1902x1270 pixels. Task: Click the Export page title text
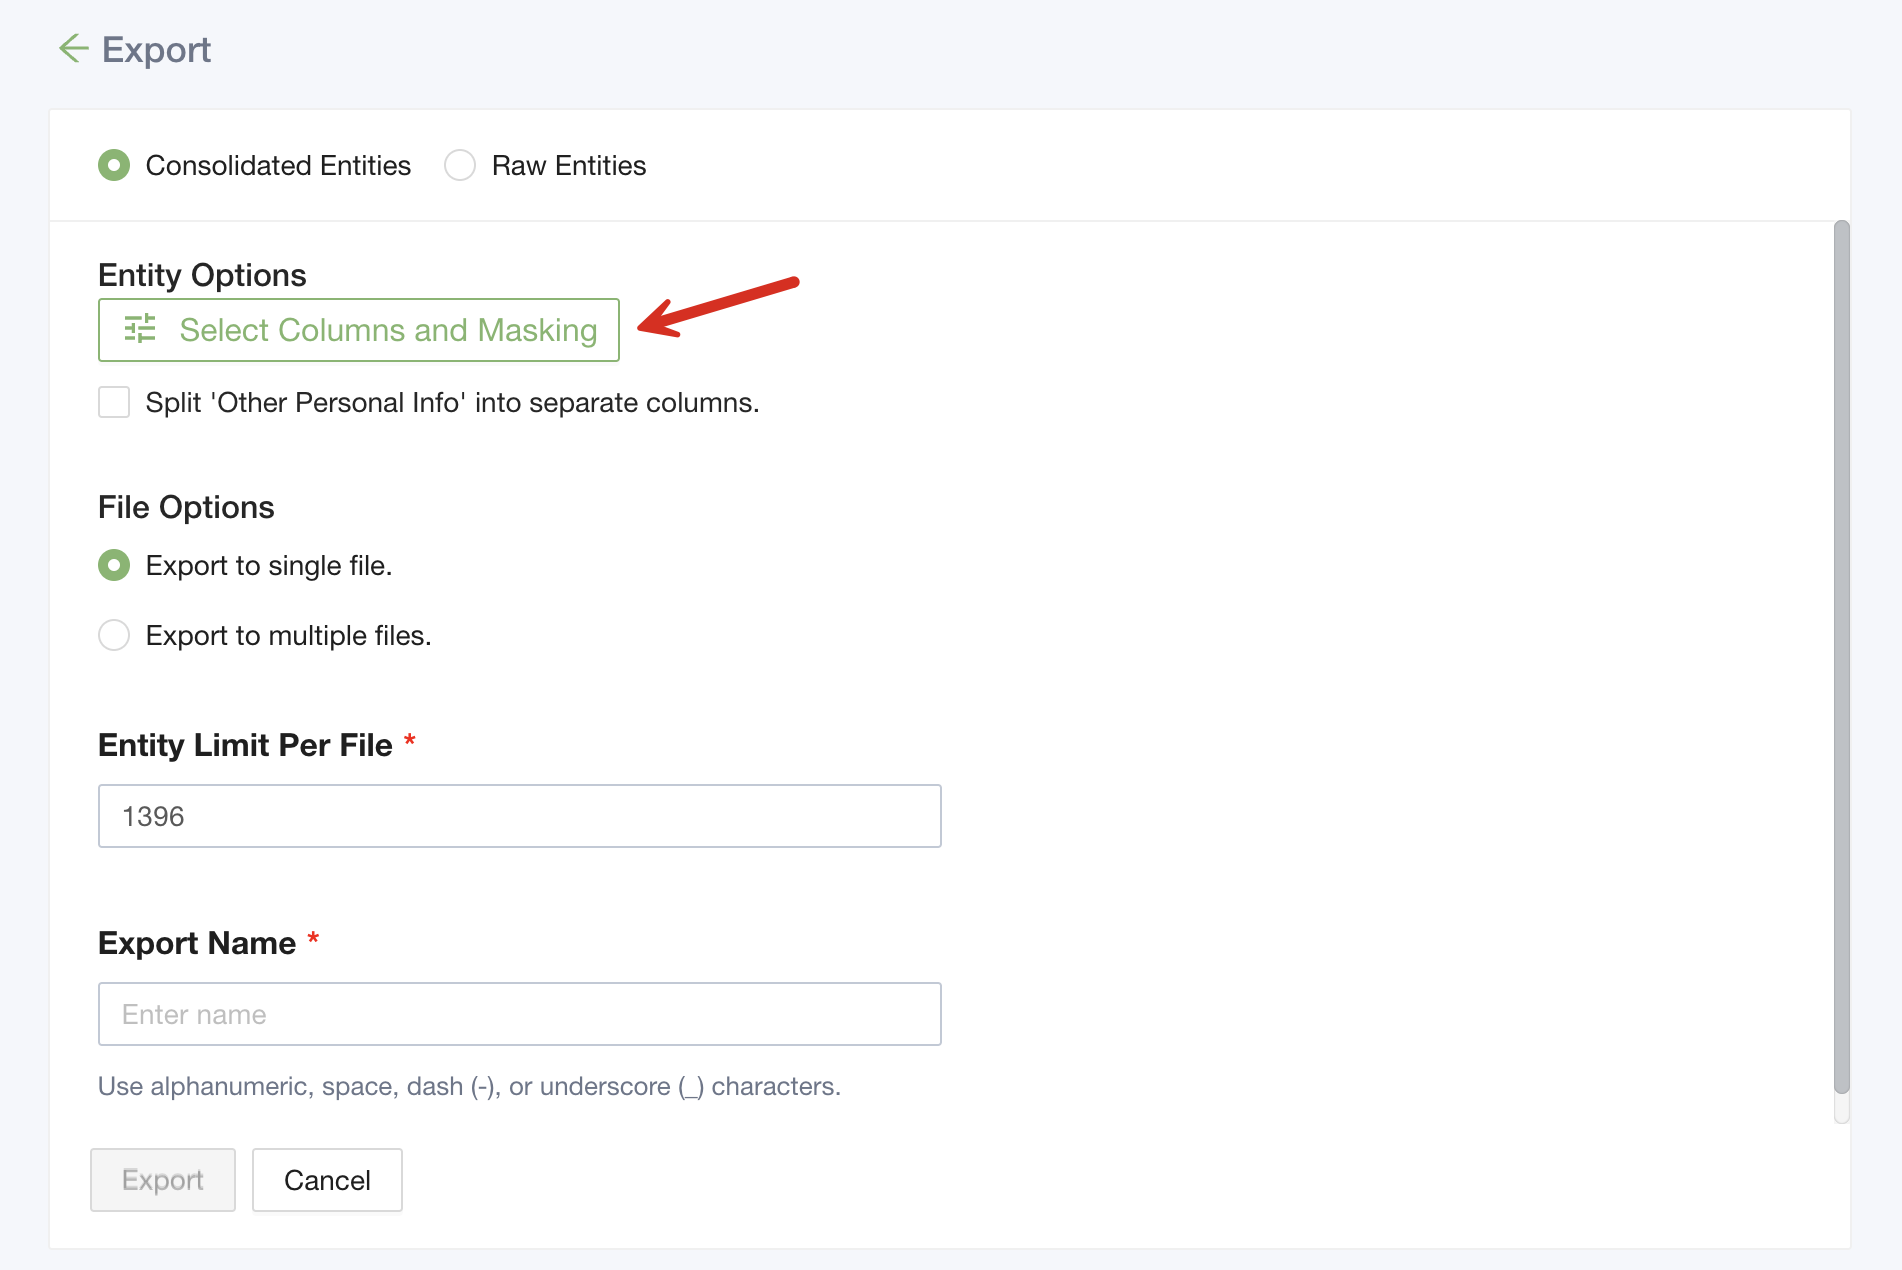coord(156,50)
